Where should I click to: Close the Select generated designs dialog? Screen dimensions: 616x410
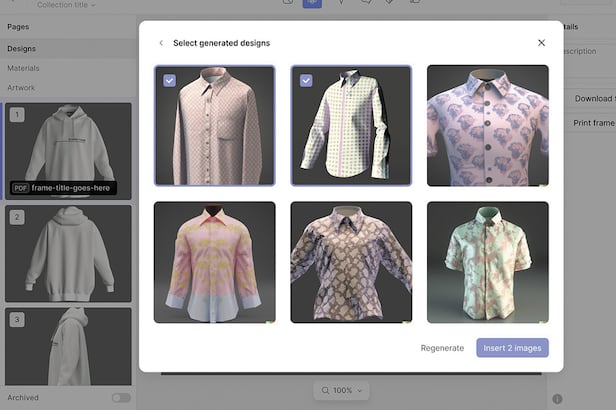541,43
